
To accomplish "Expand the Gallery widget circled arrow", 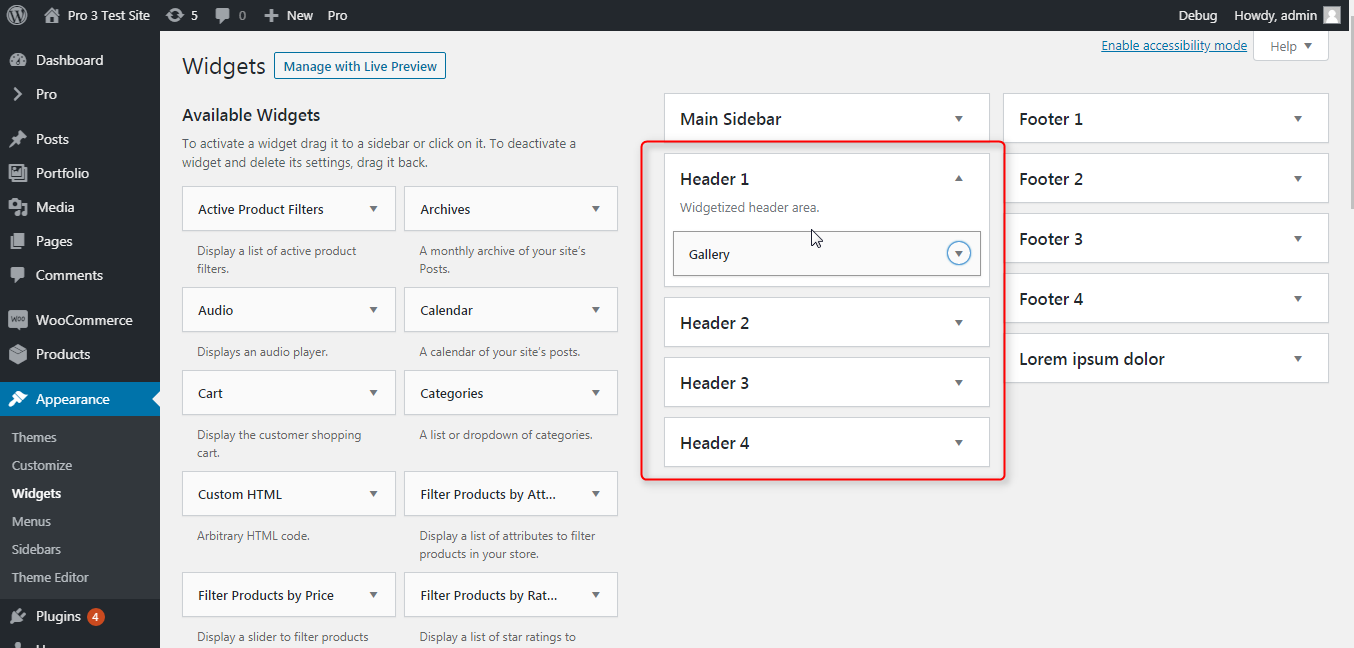I will point(959,254).
